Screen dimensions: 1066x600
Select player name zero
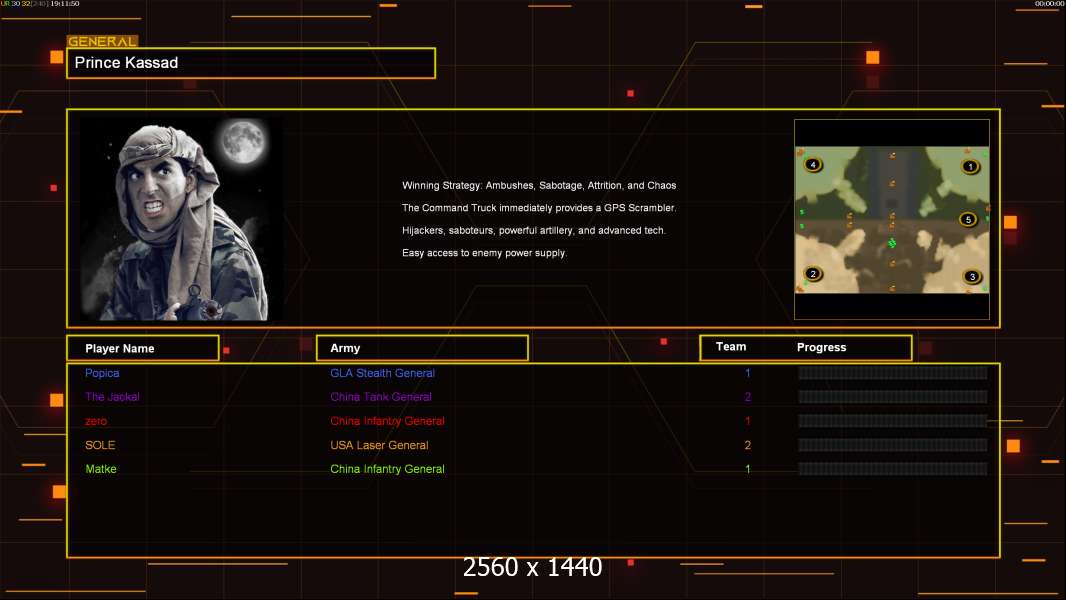[x=96, y=421]
